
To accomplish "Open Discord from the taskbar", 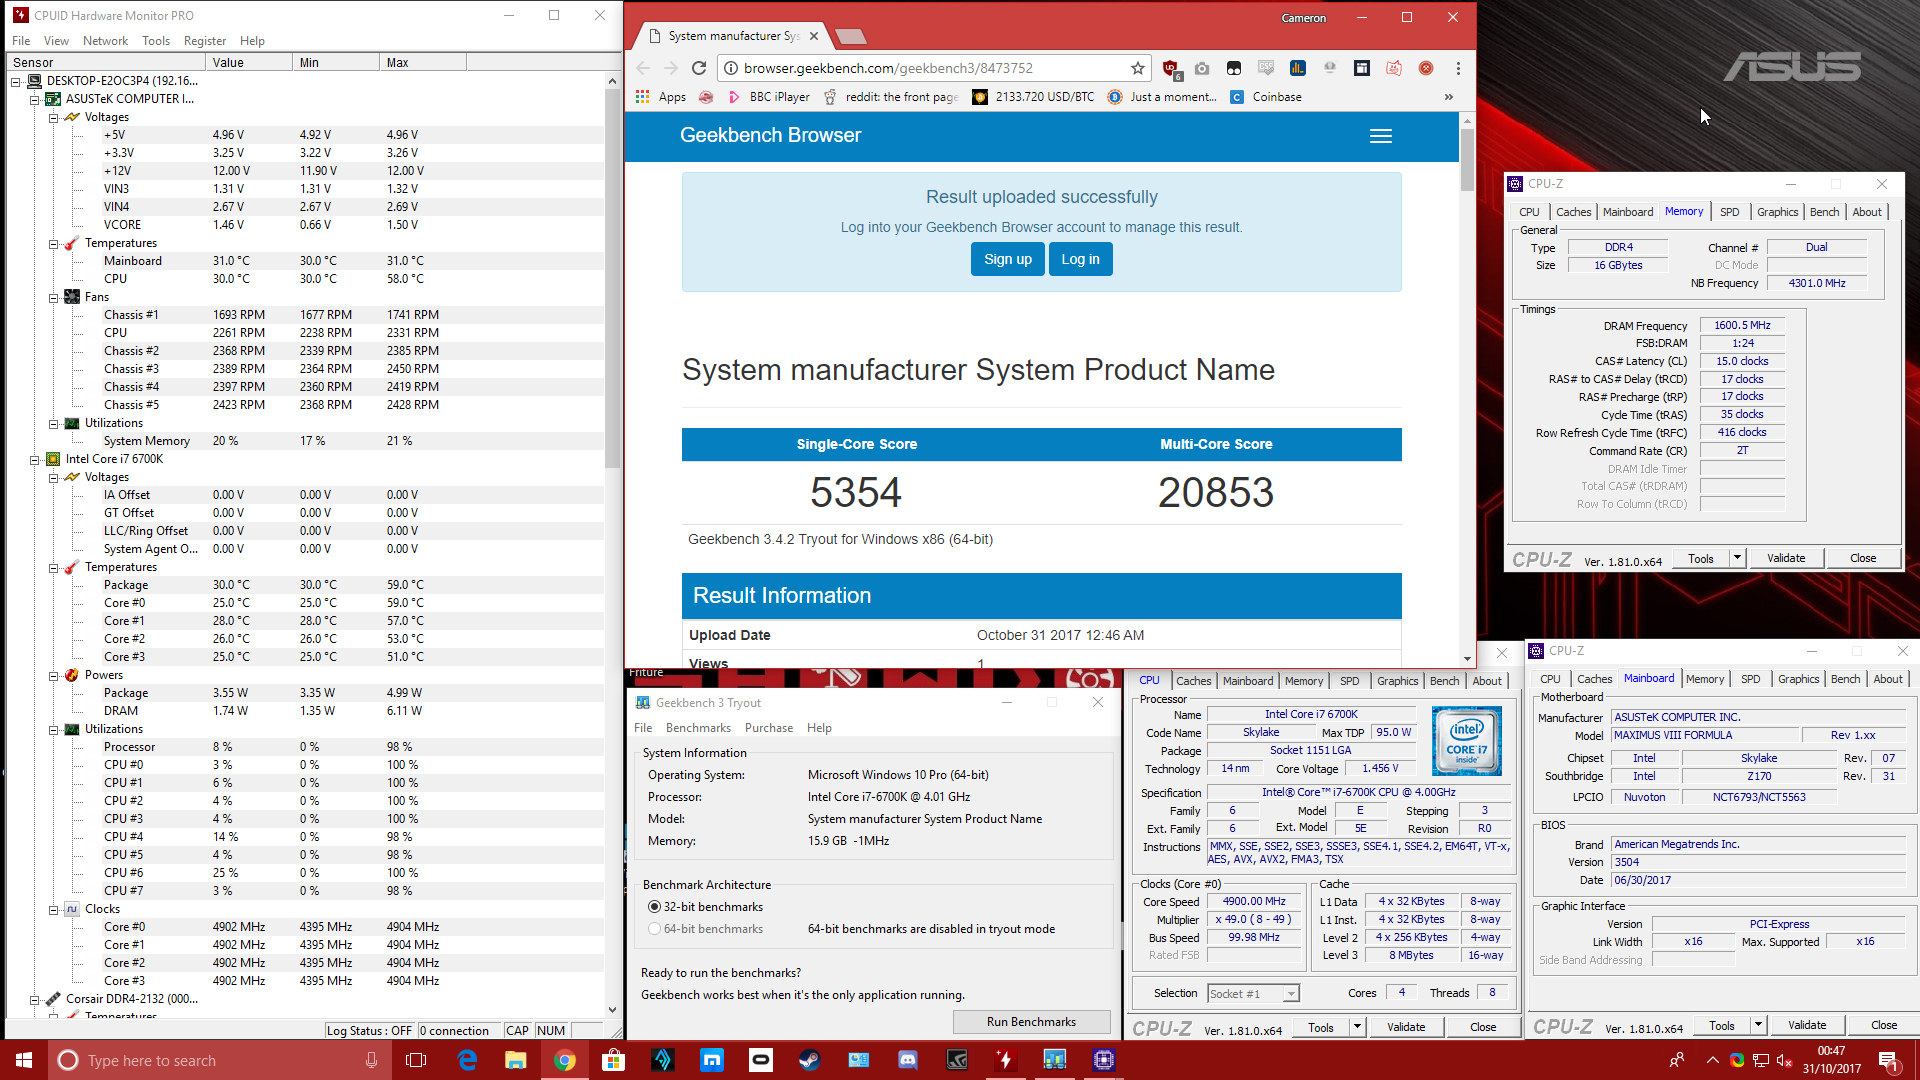I will pos(908,1060).
